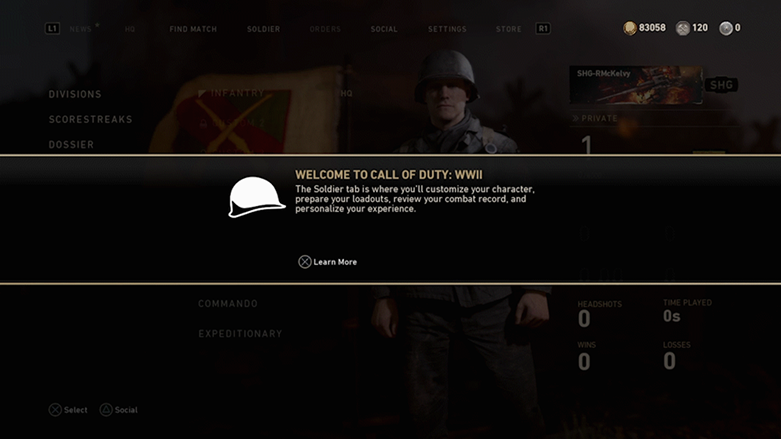Select Divisions in the left menu
Screen dimensions: 781x439
click(75, 94)
